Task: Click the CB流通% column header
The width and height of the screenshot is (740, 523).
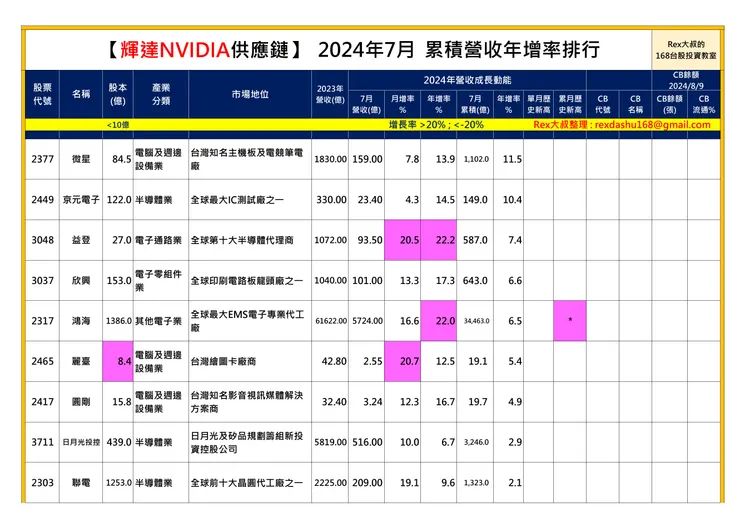Action: tap(704, 104)
